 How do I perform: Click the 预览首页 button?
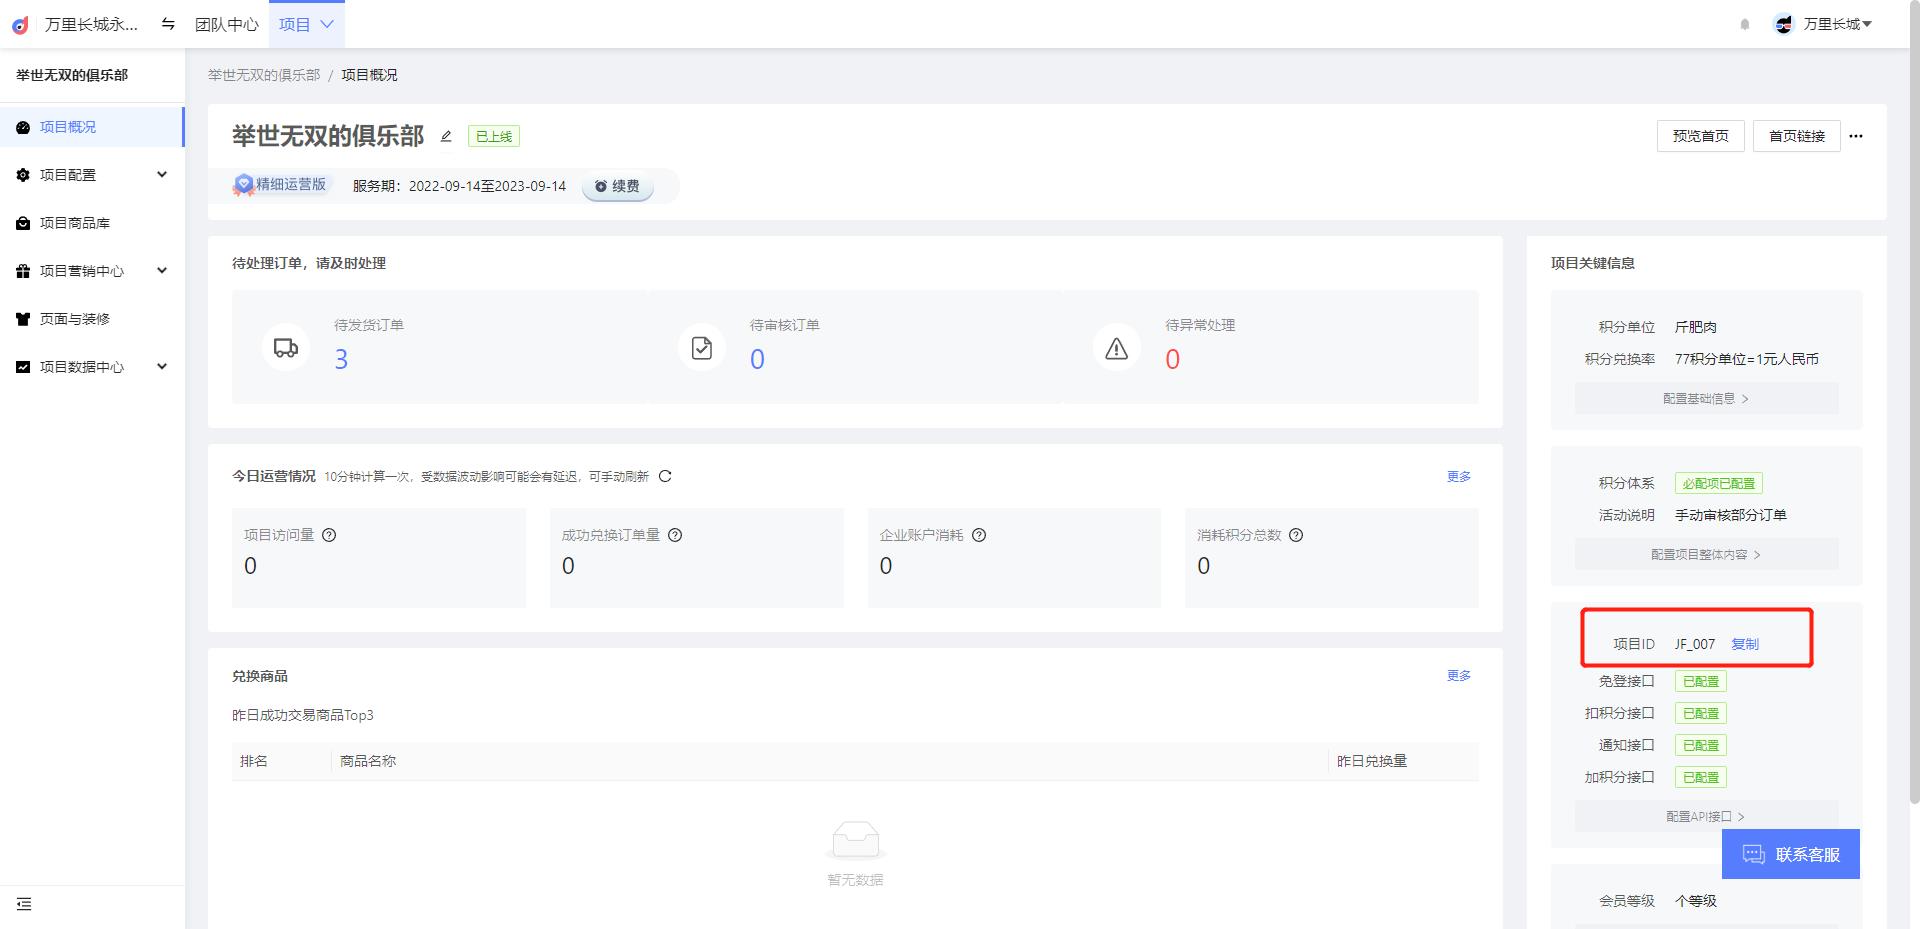coord(1700,136)
